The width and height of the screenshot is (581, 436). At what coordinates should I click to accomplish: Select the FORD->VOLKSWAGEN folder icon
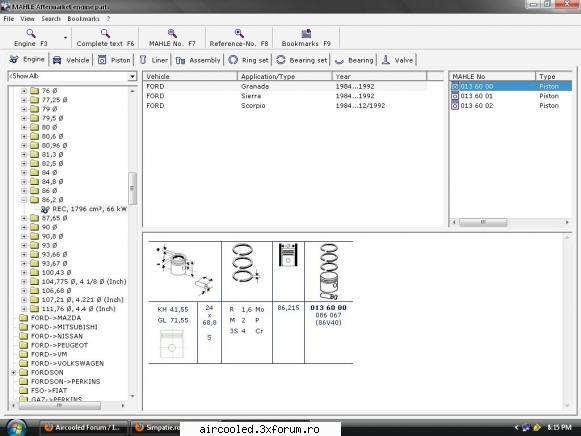[23, 363]
